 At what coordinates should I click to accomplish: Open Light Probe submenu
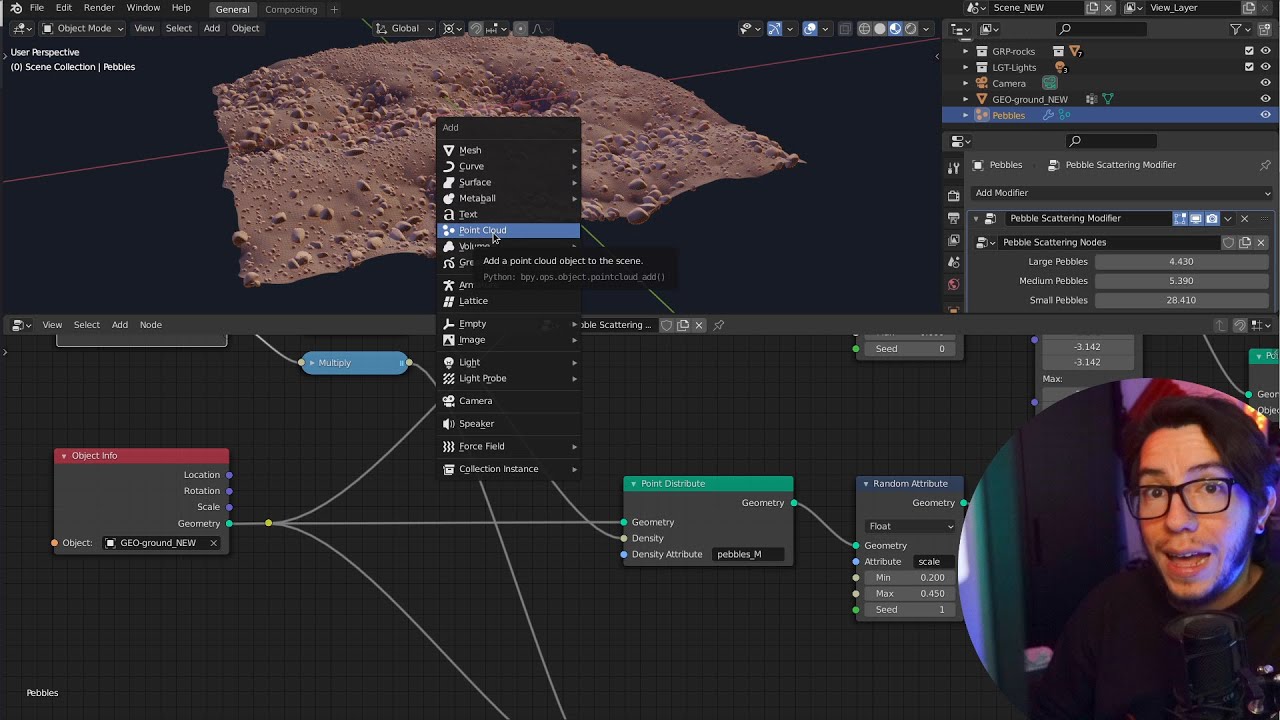point(509,378)
